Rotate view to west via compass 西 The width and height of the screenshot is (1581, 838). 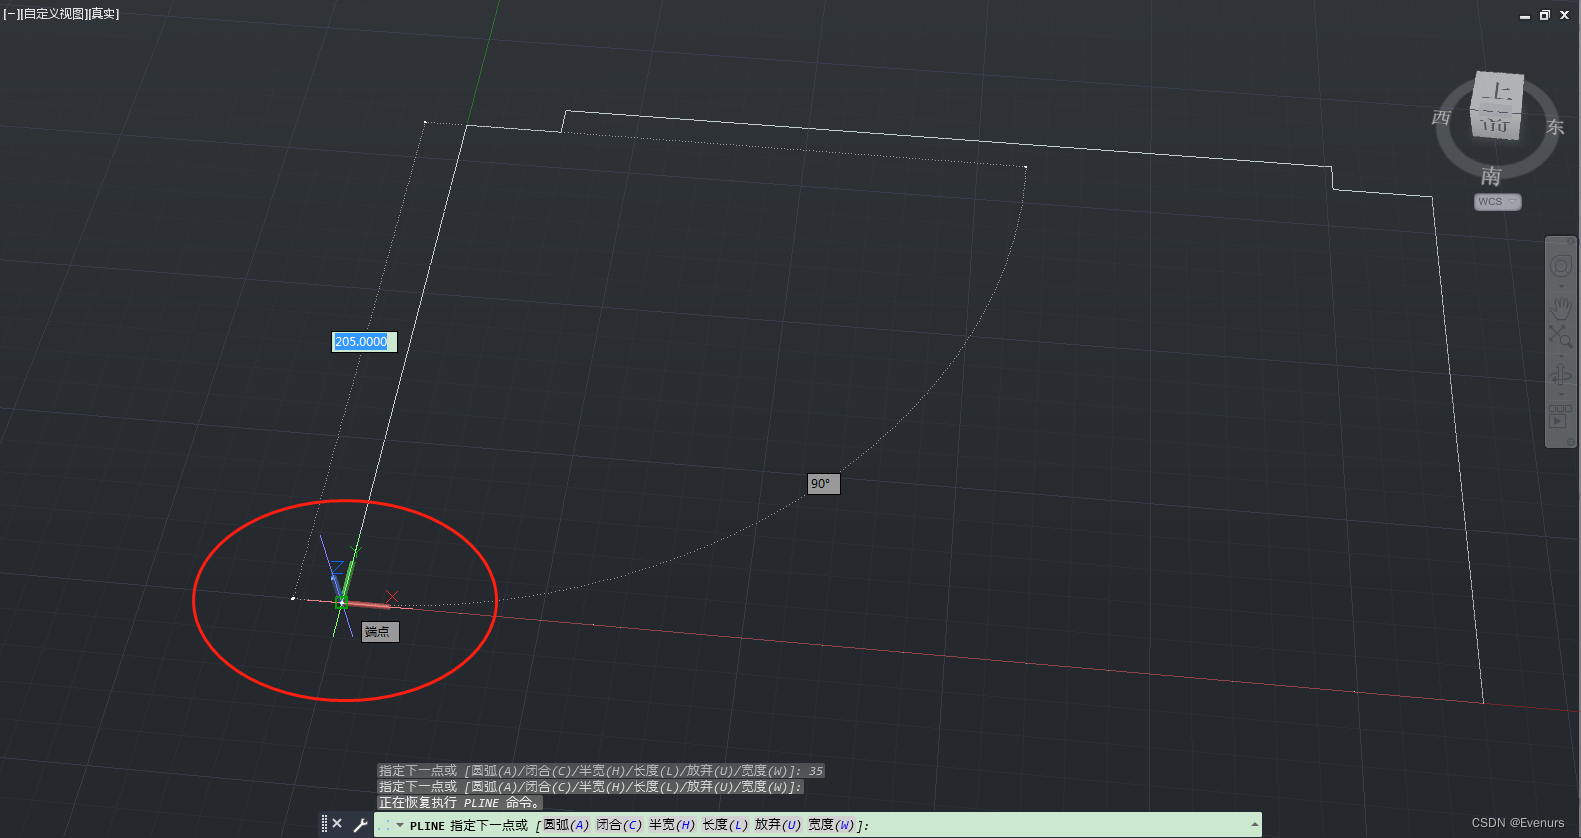(1441, 118)
